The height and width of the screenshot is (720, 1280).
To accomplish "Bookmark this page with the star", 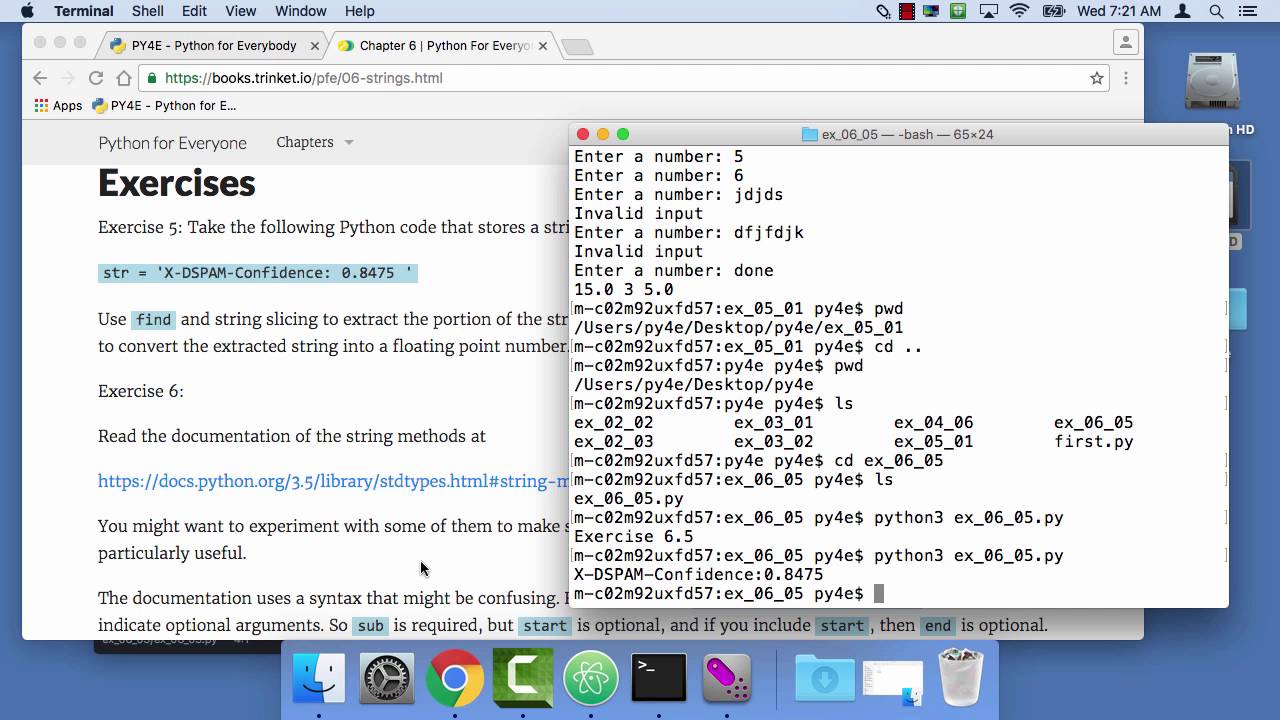I will click(x=1097, y=78).
